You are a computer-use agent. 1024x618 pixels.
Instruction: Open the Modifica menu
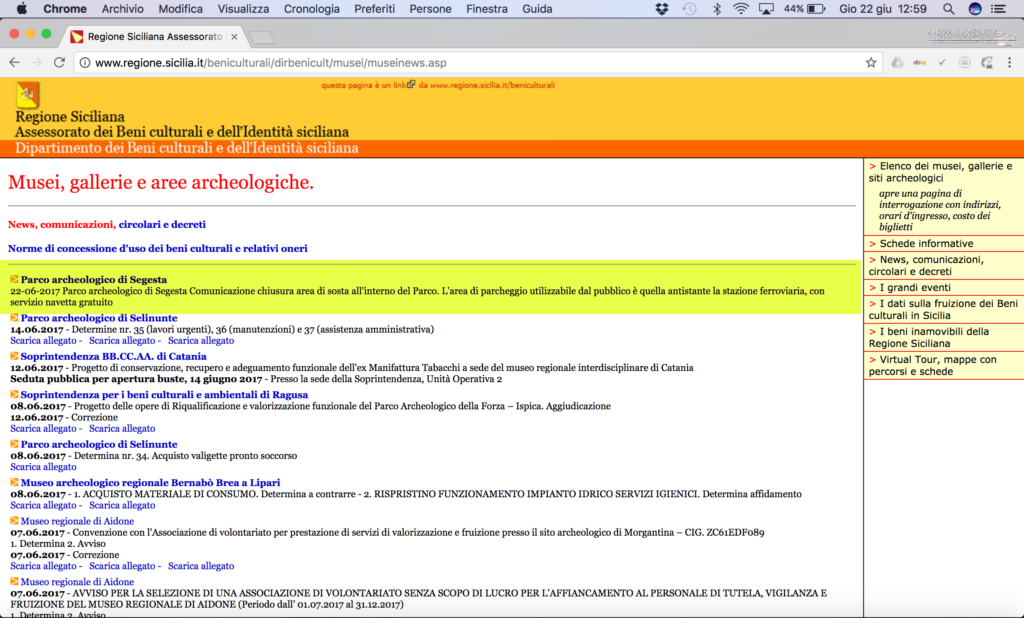click(x=180, y=9)
